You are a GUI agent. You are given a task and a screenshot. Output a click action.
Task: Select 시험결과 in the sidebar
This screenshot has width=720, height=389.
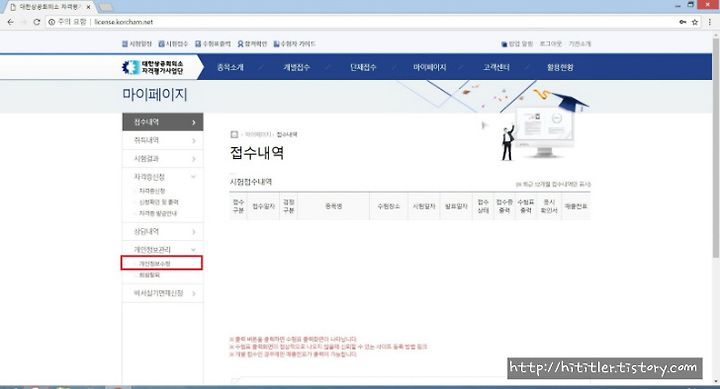(163, 159)
